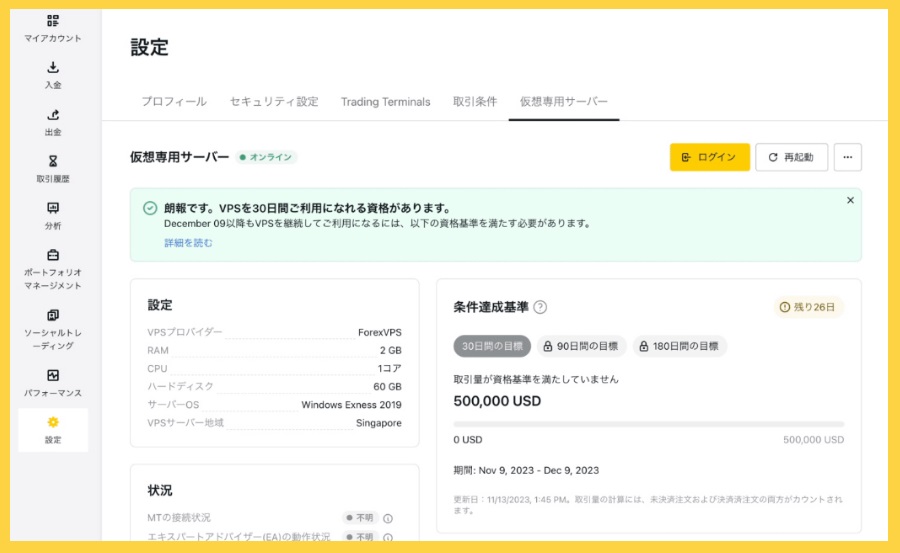
Task: Open the 入金 deposit icon in sidebar
Action: pyautogui.click(x=53, y=68)
